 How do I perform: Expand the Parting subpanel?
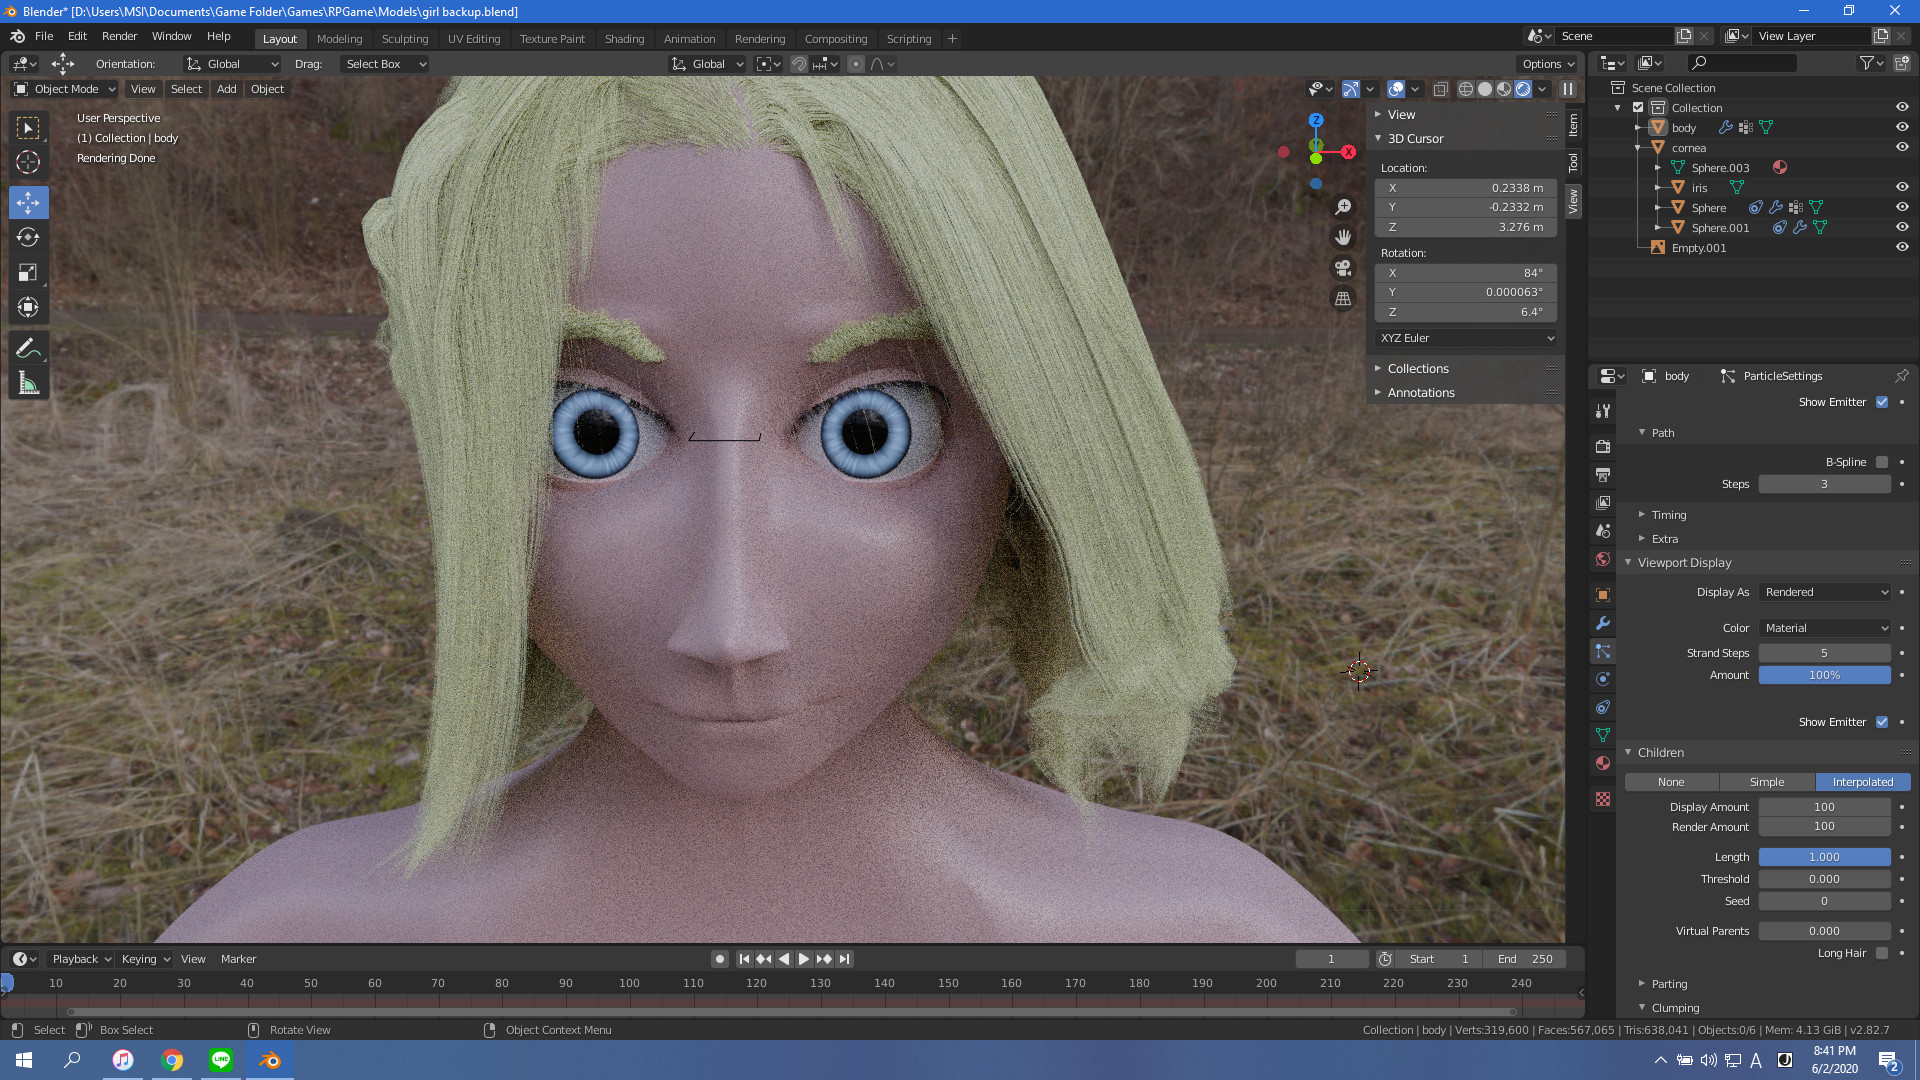(x=1668, y=984)
